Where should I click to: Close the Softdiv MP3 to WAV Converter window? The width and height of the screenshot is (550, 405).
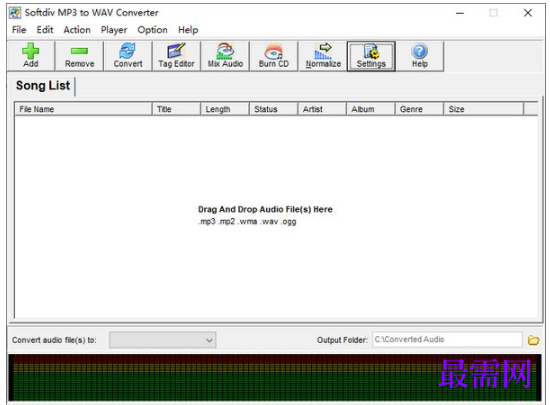pyautogui.click(x=528, y=13)
